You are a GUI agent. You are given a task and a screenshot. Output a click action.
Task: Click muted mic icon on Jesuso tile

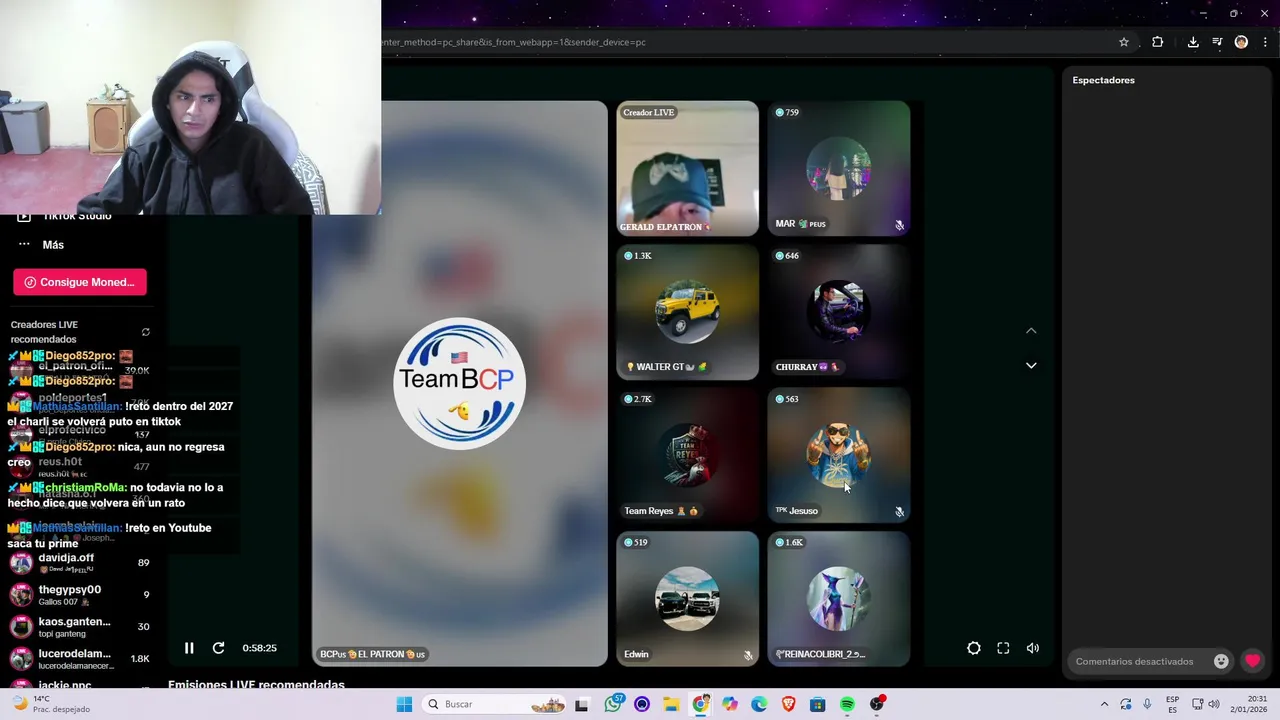coord(899,512)
